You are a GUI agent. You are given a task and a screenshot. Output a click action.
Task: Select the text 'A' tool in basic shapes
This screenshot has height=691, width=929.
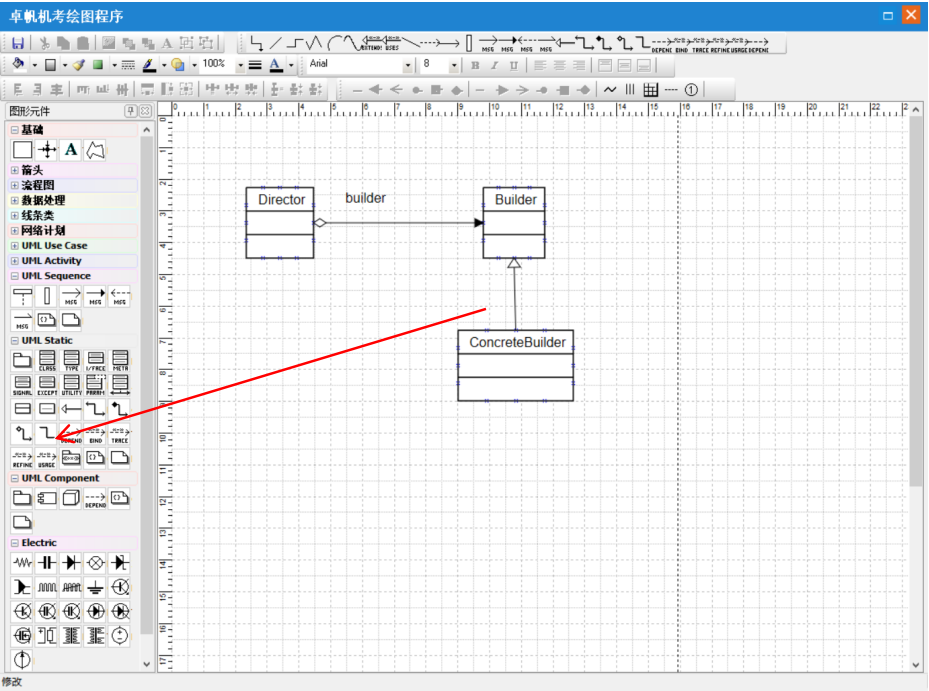click(x=71, y=150)
